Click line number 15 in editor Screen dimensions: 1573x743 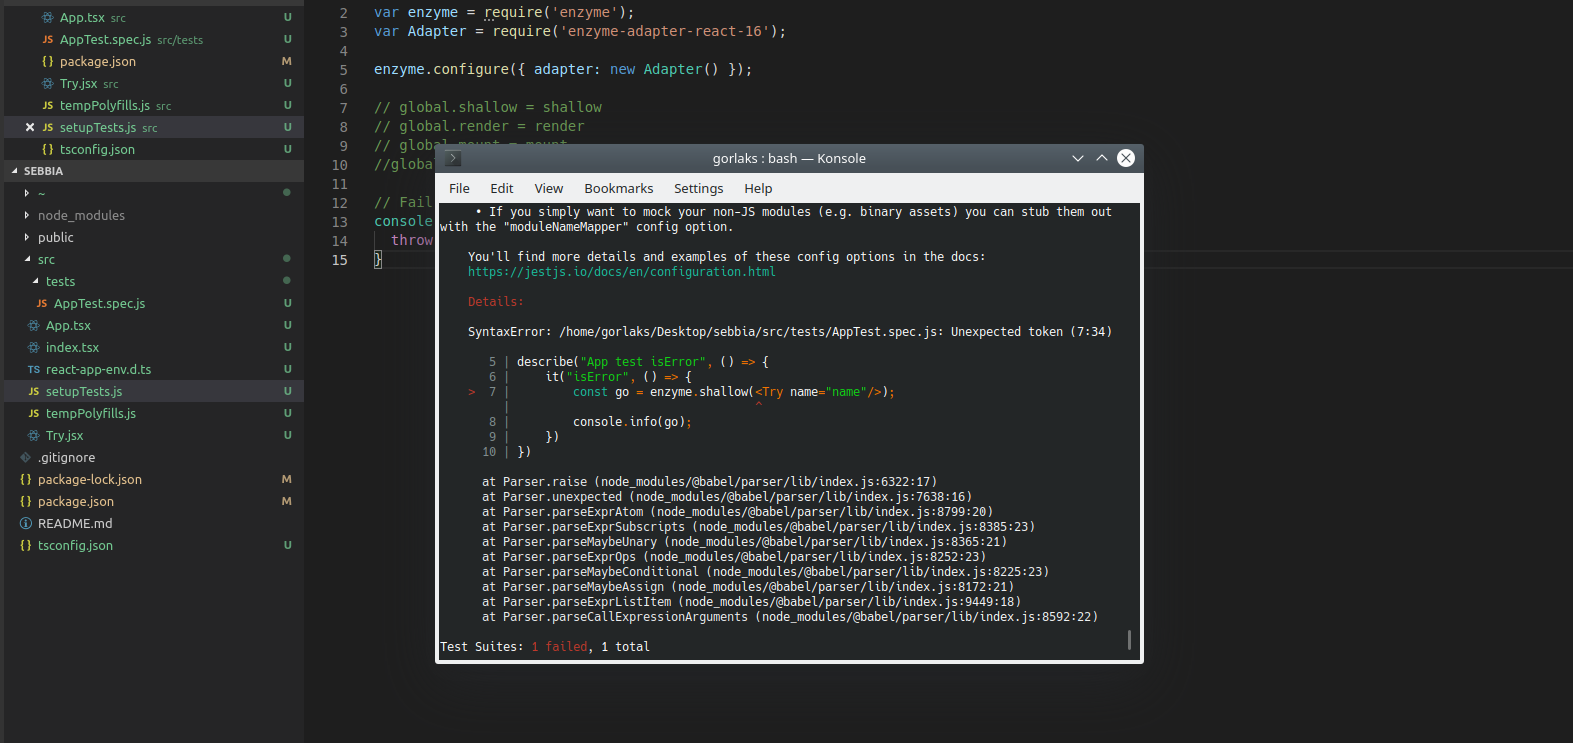340,260
